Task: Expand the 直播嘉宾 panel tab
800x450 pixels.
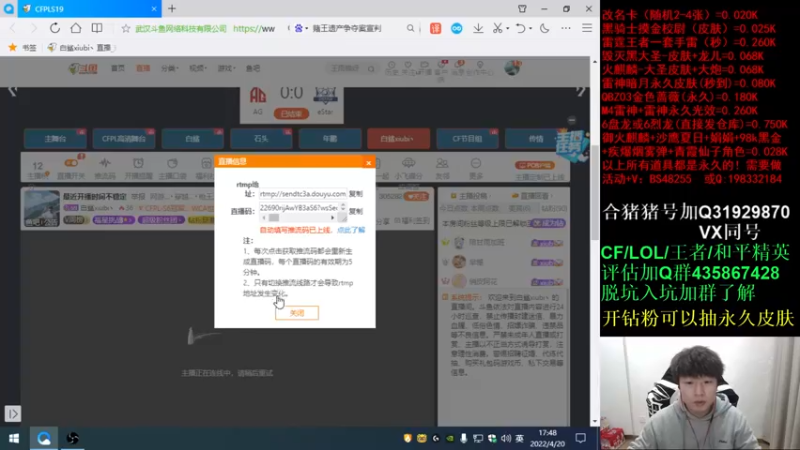Action: tap(533, 196)
